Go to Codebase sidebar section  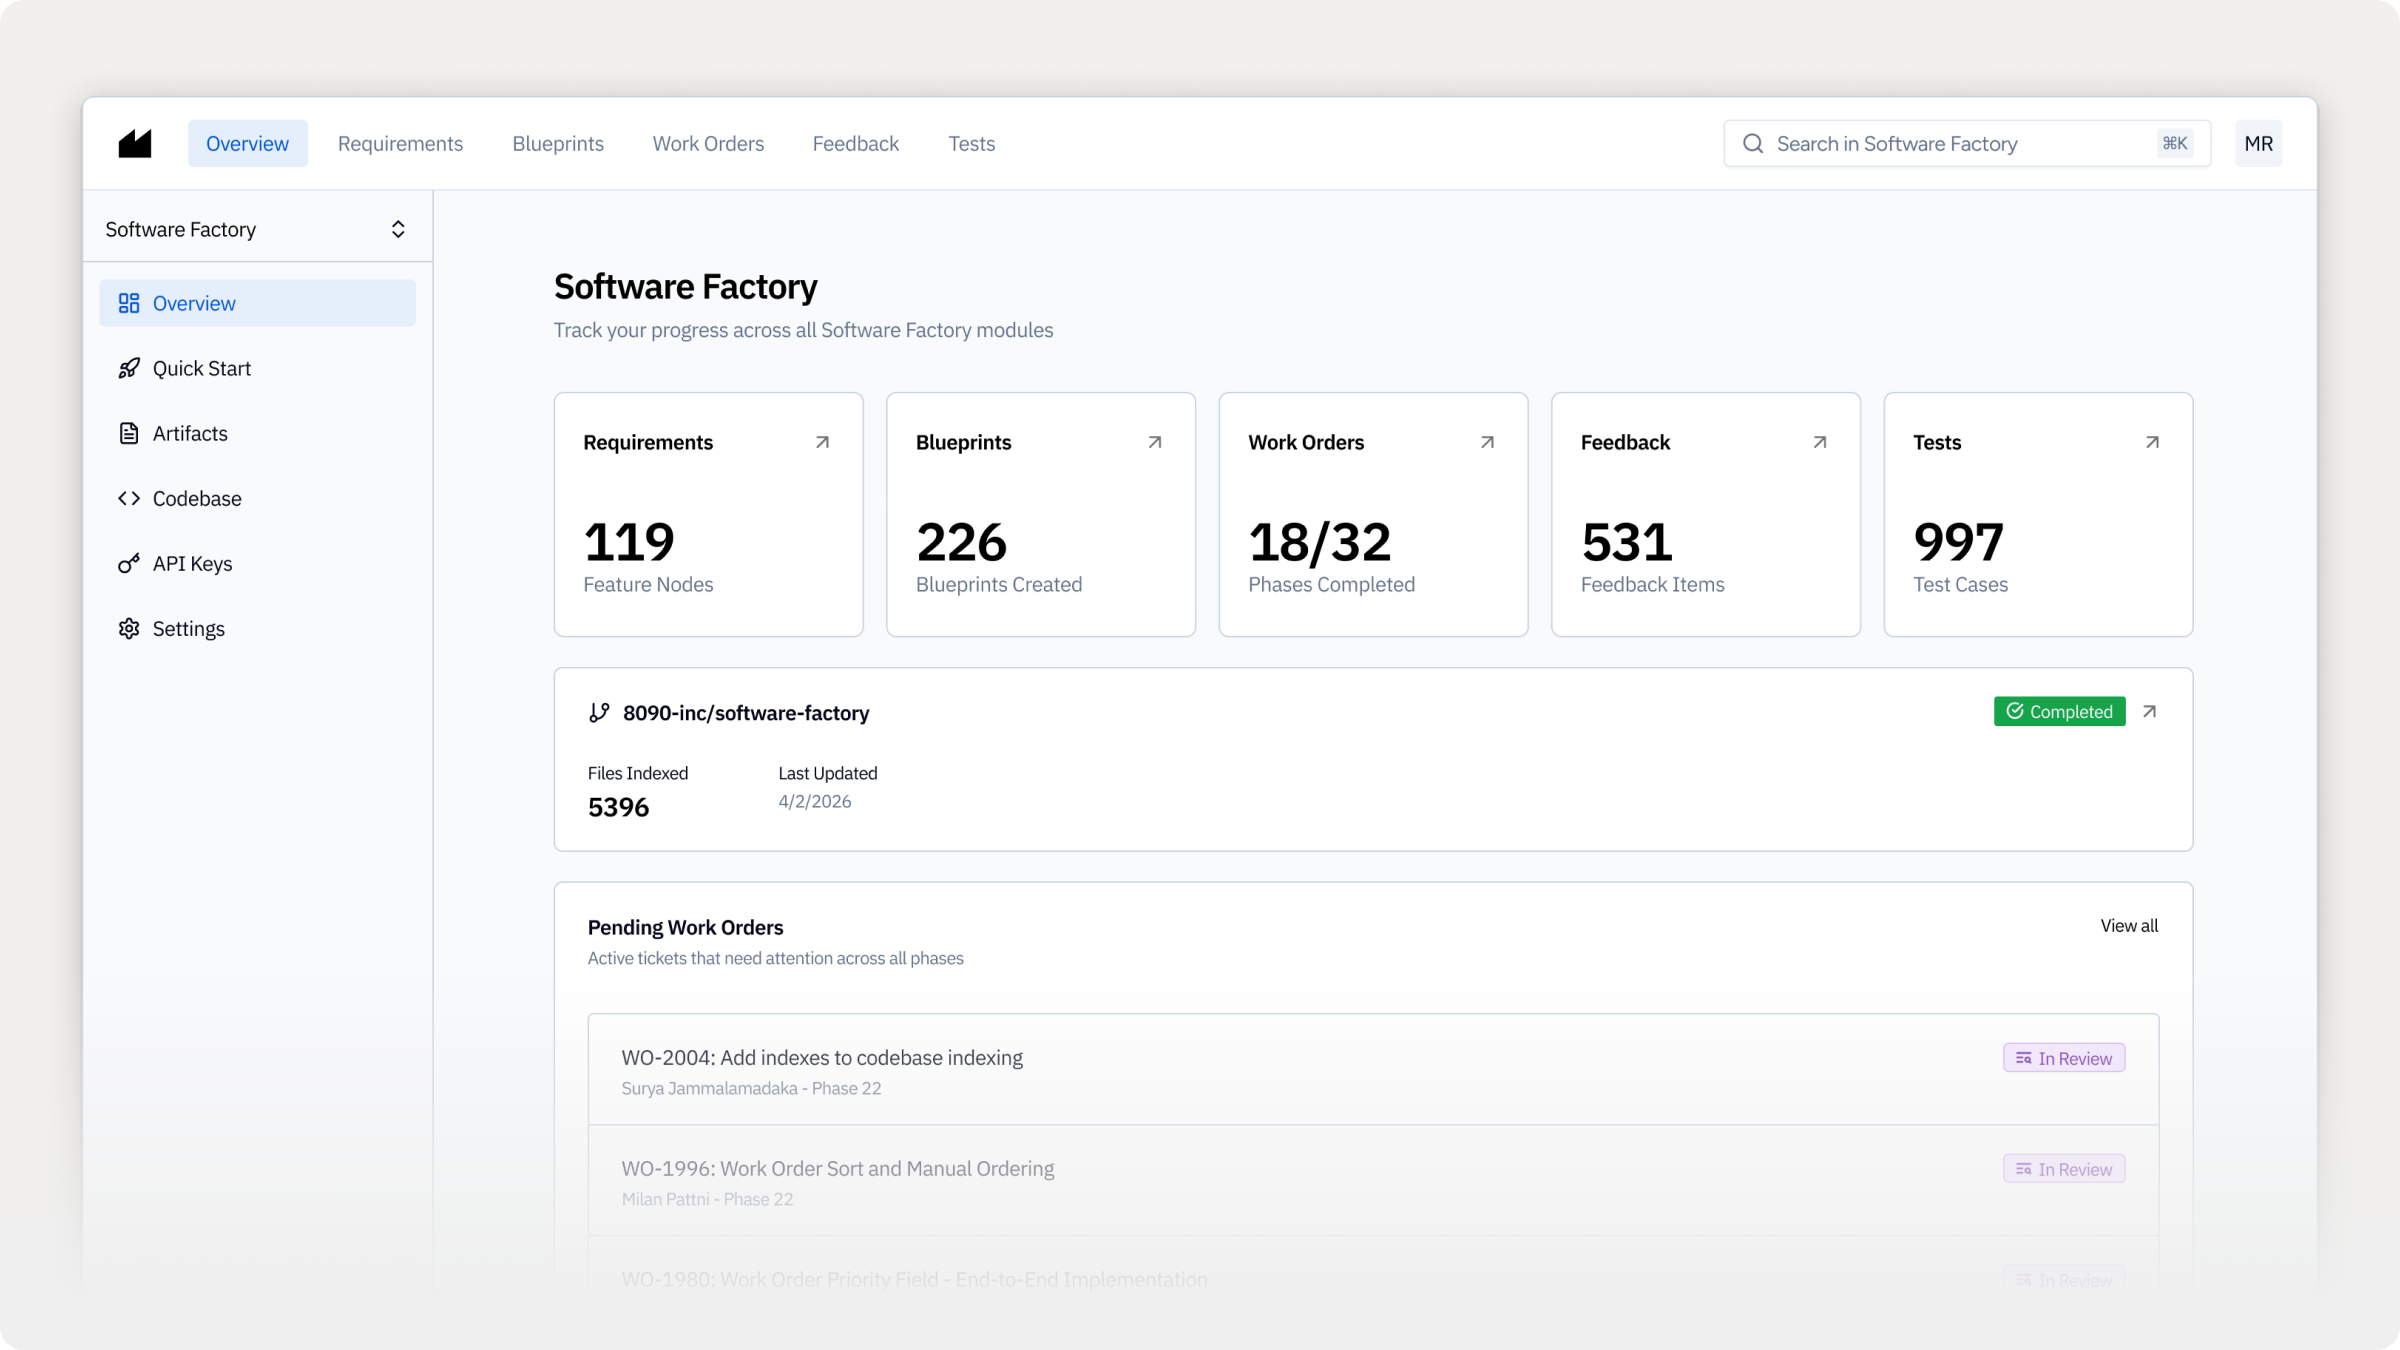[196, 498]
